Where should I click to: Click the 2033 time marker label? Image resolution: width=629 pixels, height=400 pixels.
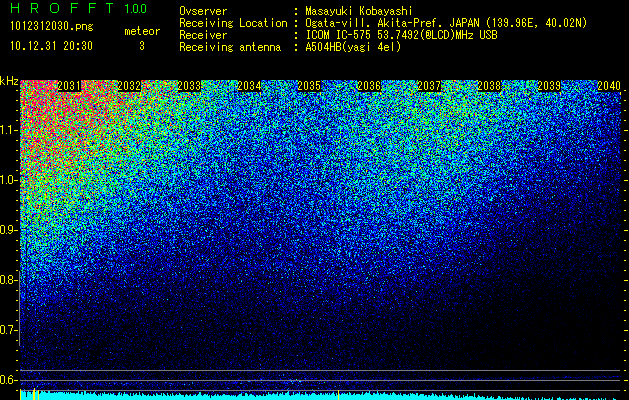189,86
